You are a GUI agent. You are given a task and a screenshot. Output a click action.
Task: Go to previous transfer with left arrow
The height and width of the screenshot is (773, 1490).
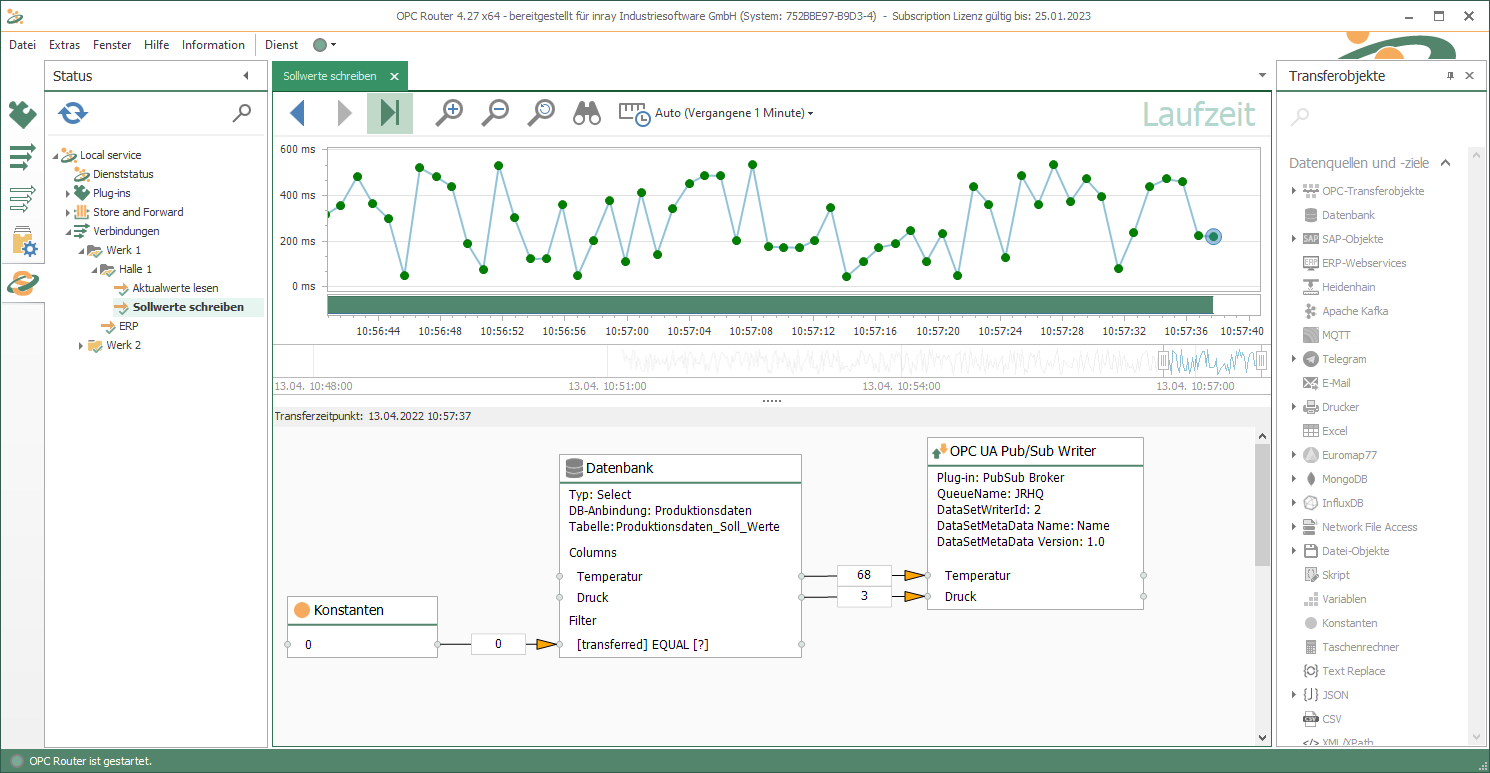(x=297, y=113)
